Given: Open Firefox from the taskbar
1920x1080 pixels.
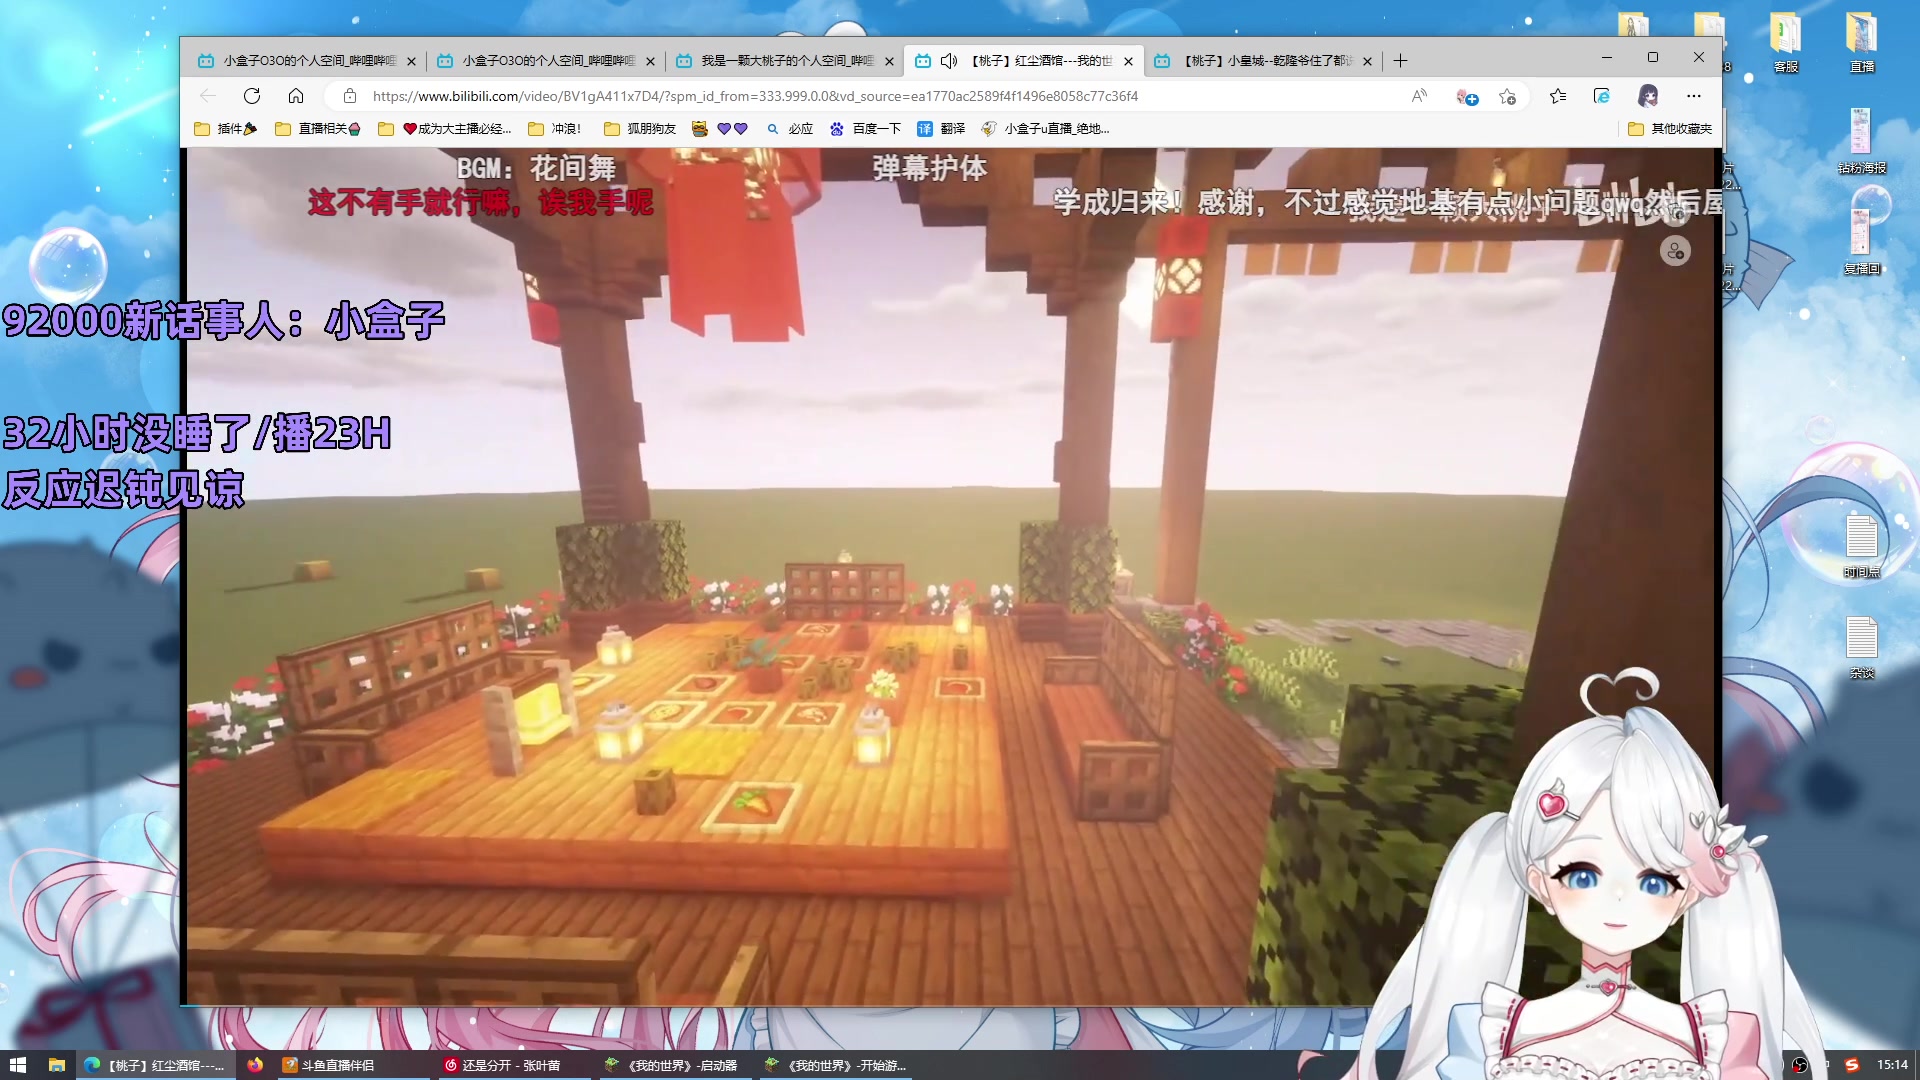Looking at the screenshot, I should click(255, 1065).
